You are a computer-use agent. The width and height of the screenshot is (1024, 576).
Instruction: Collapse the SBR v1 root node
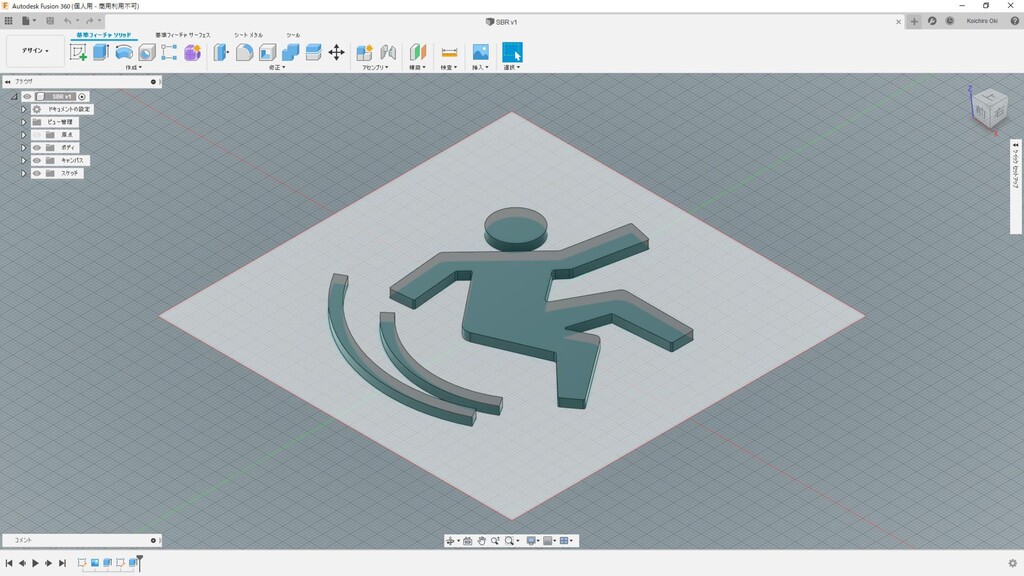(14, 97)
